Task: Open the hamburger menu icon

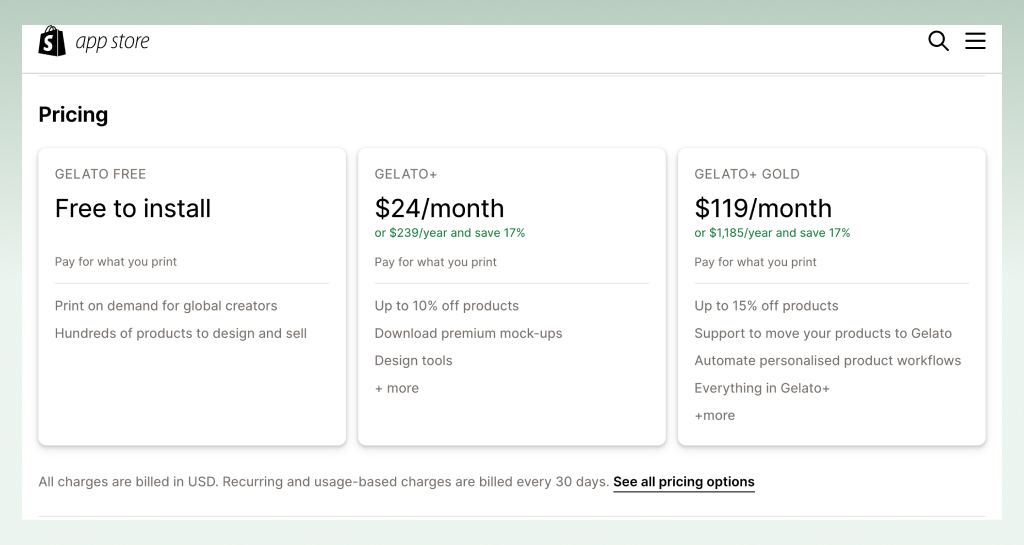Action: tap(976, 41)
